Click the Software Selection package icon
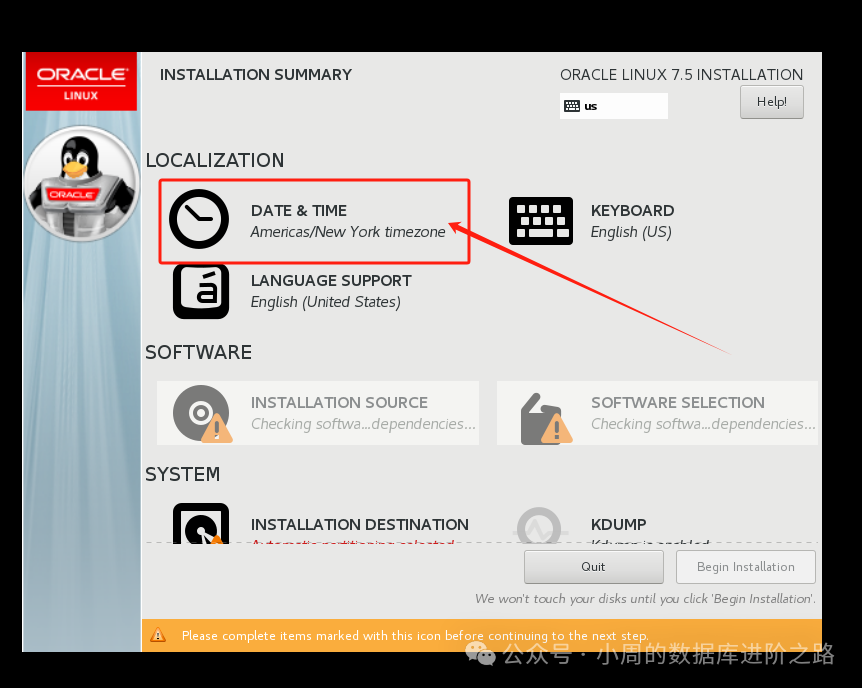Image resolution: width=862 pixels, height=688 pixels. click(x=545, y=418)
